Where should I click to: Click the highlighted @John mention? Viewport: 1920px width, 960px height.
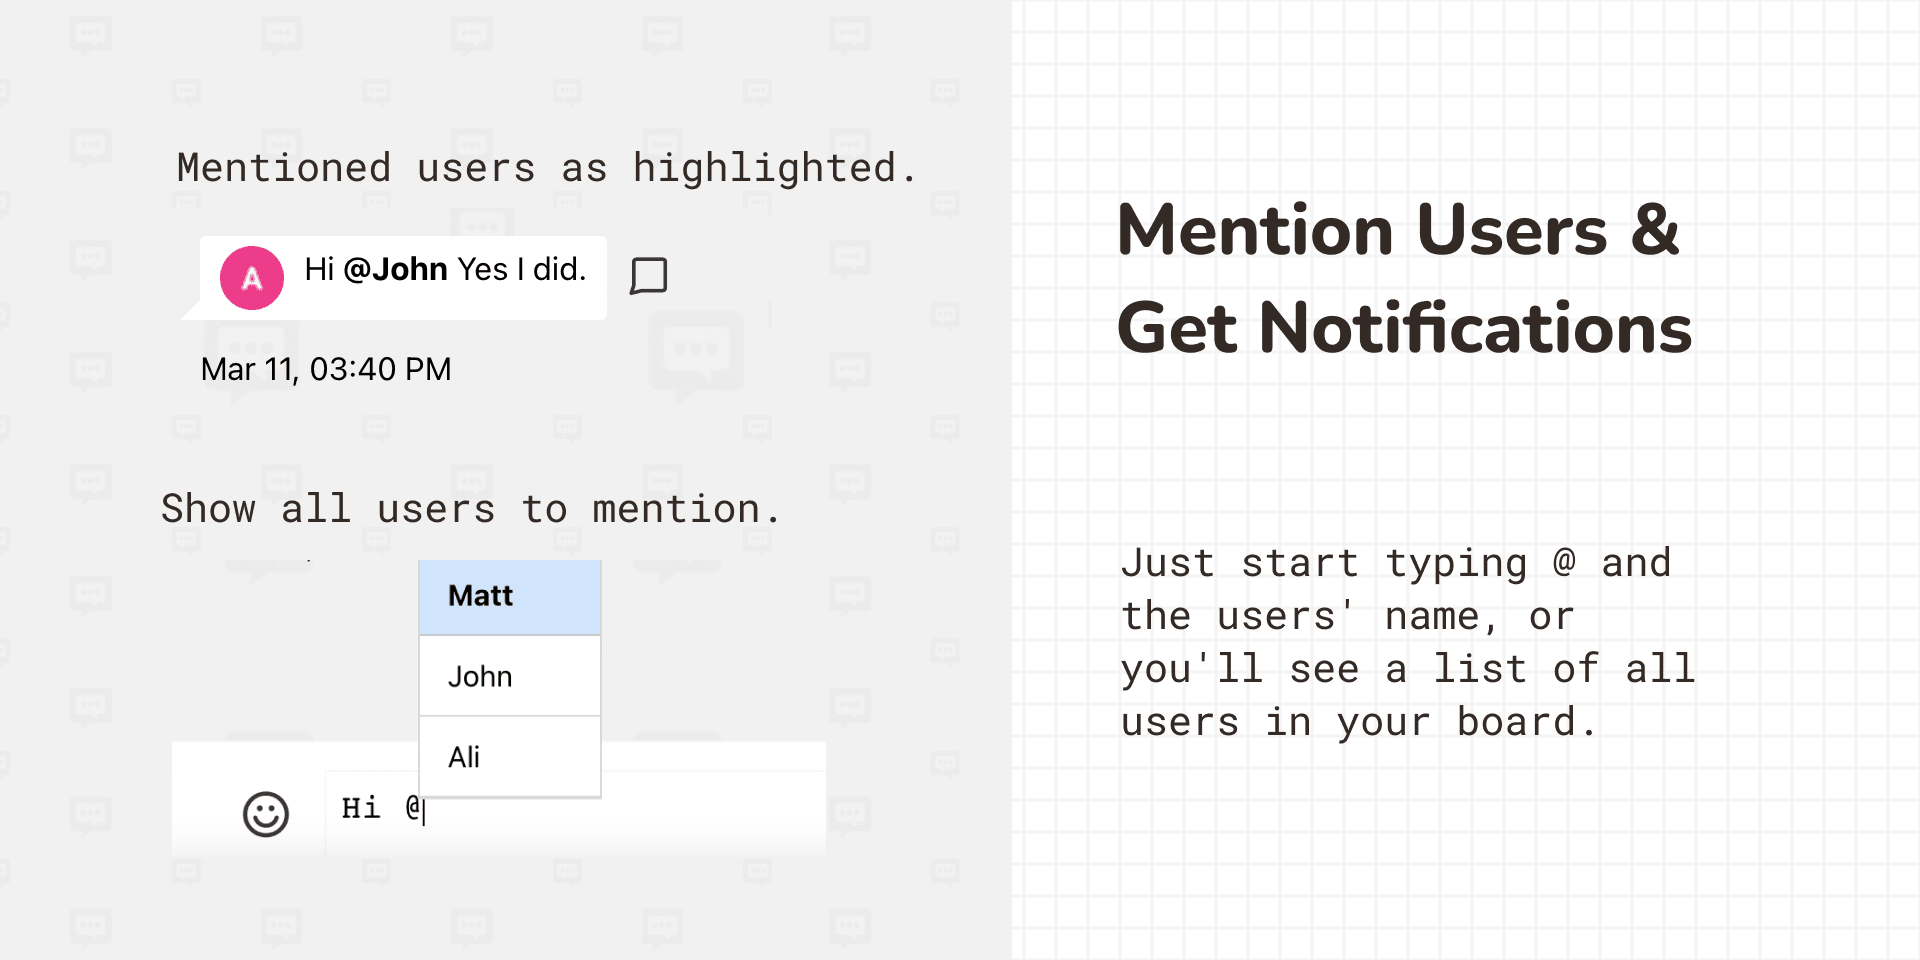tap(395, 269)
